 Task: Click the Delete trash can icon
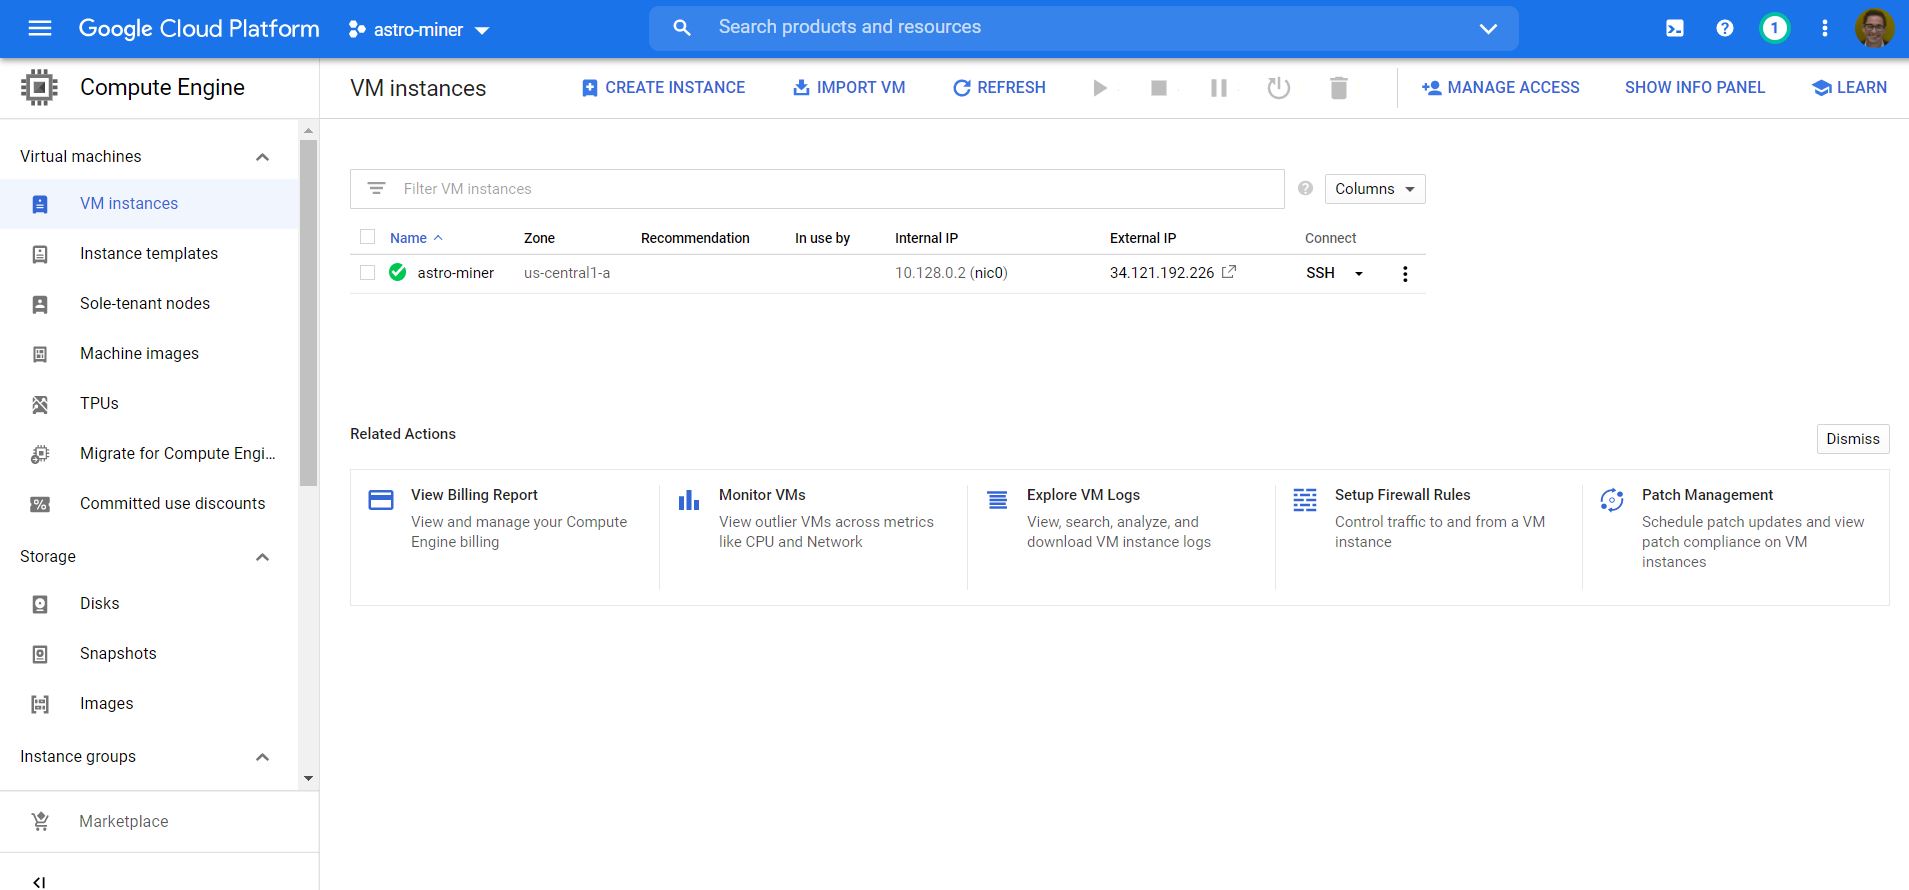pyautogui.click(x=1339, y=88)
